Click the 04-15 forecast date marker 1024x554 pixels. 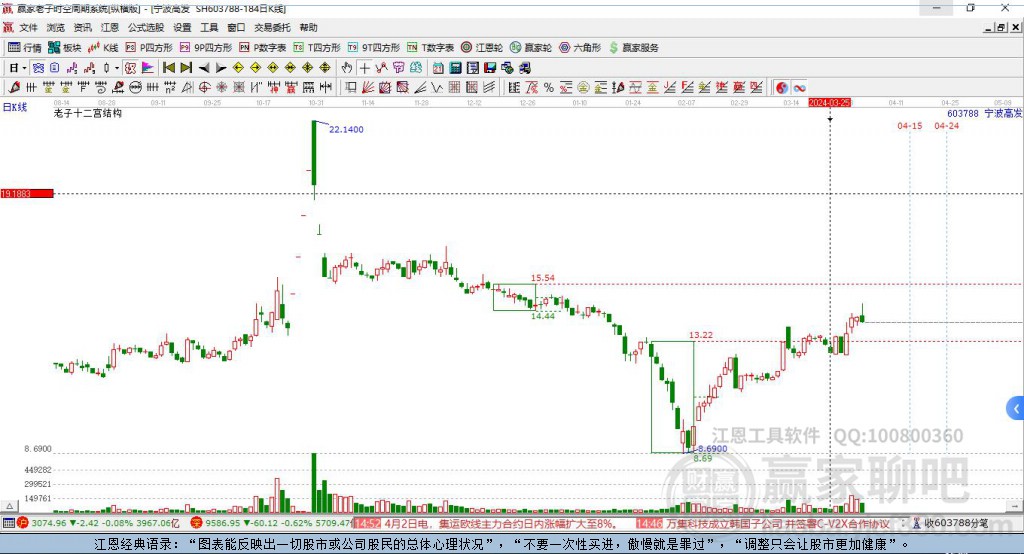point(910,125)
